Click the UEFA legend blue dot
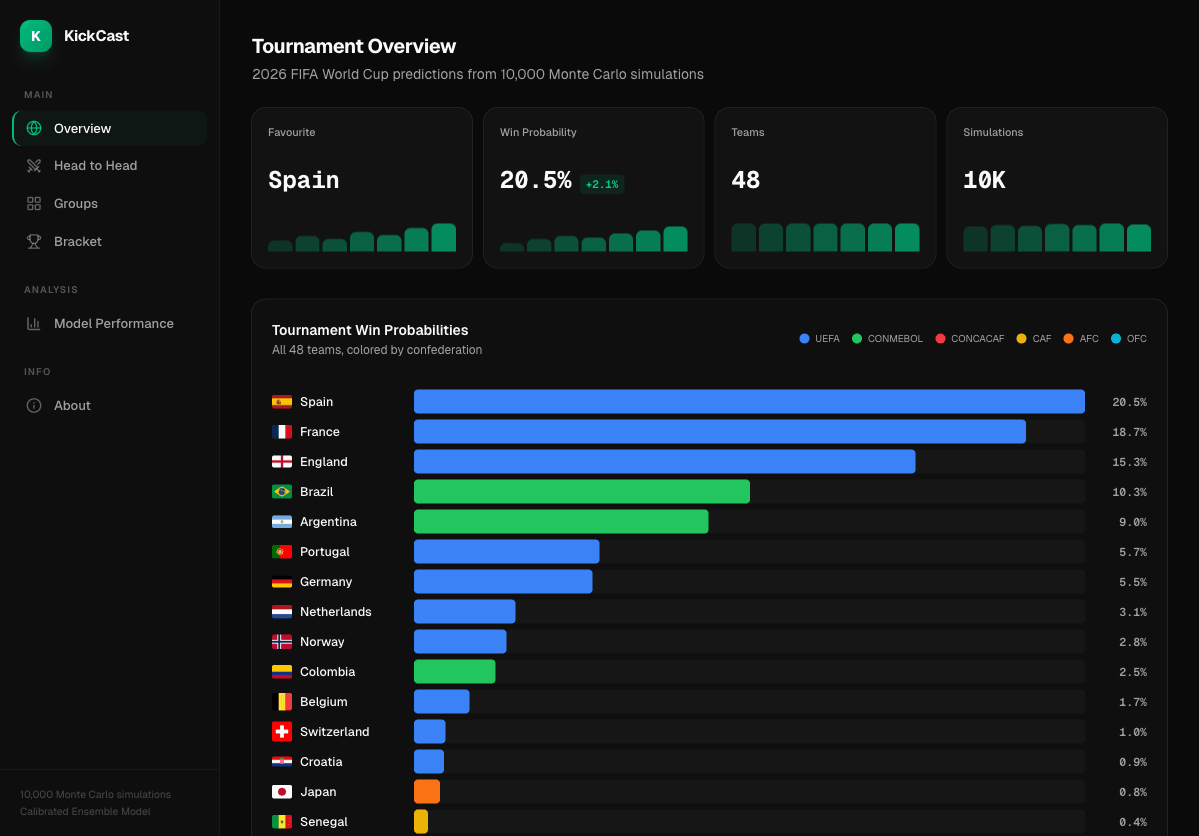This screenshot has height=836, width=1199. (x=804, y=339)
